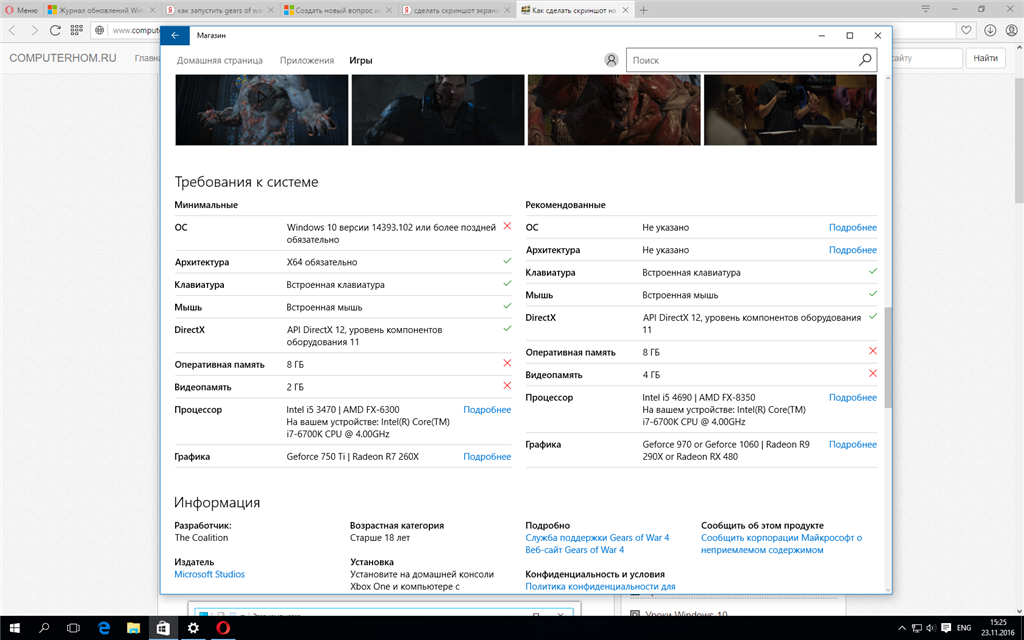Open the Opera "Меню" button
This screenshot has width=1024, height=640.
coord(22,10)
